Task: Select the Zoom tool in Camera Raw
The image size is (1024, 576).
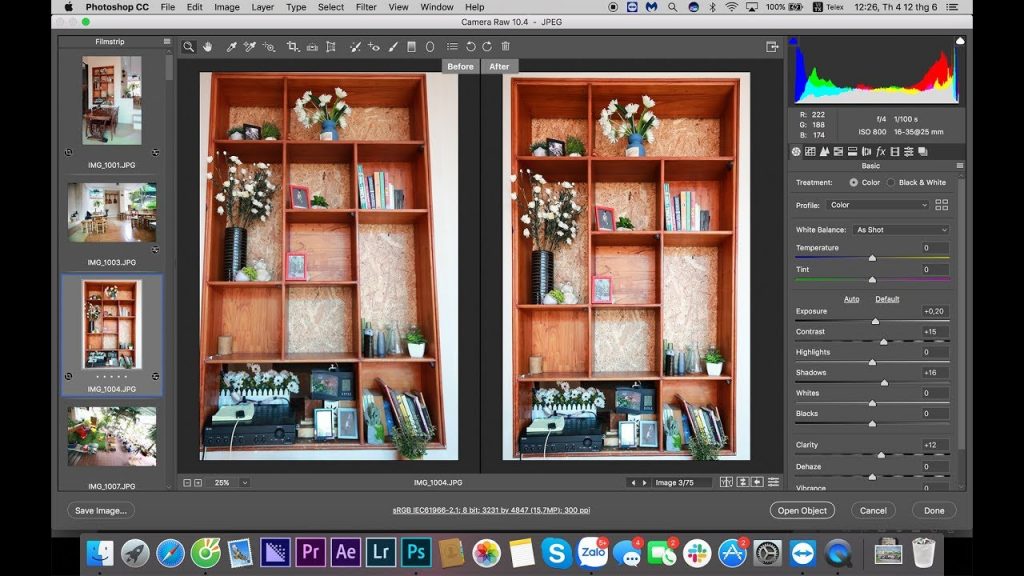Action: click(x=189, y=46)
